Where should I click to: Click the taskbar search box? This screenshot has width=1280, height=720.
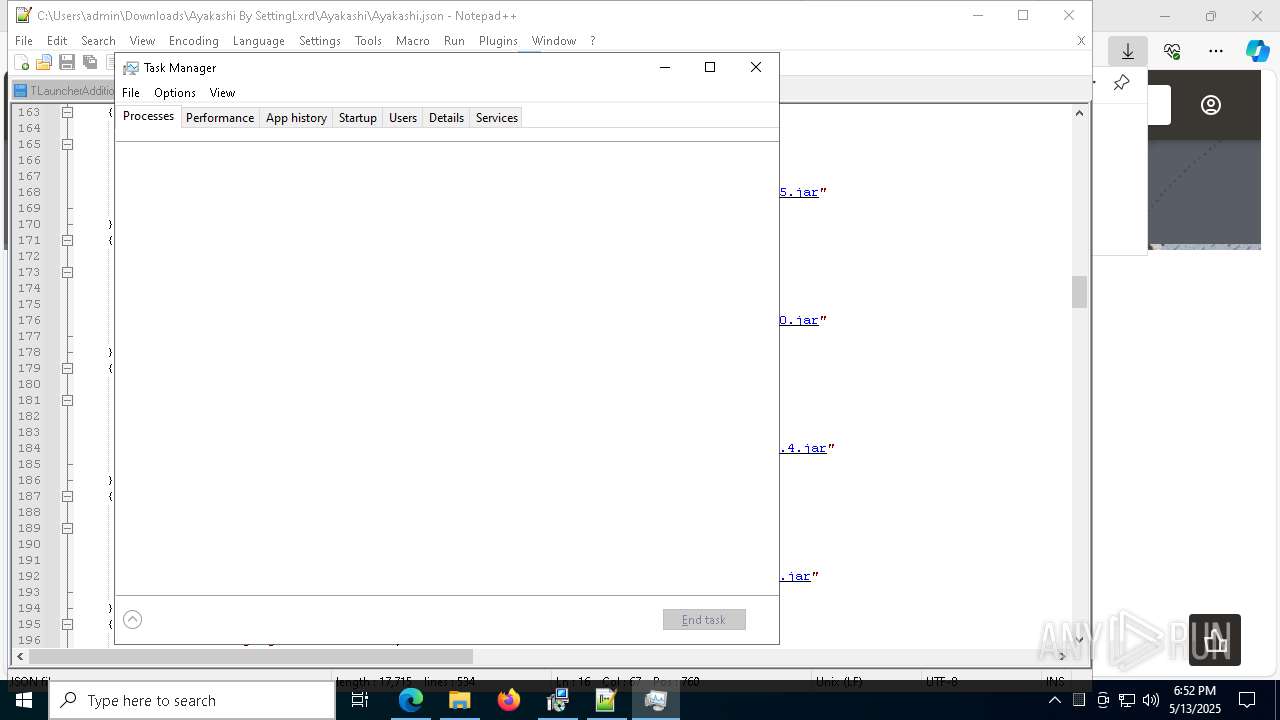(x=192, y=700)
